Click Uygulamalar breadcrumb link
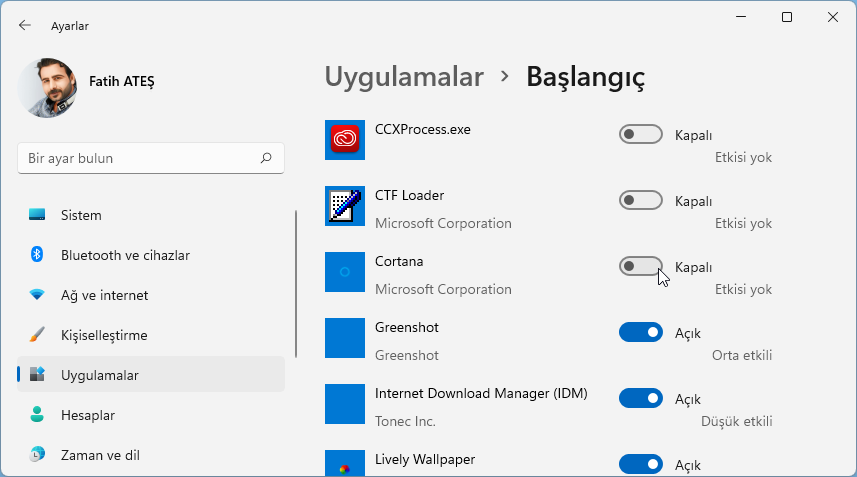This screenshot has height=477, width=857. [404, 77]
